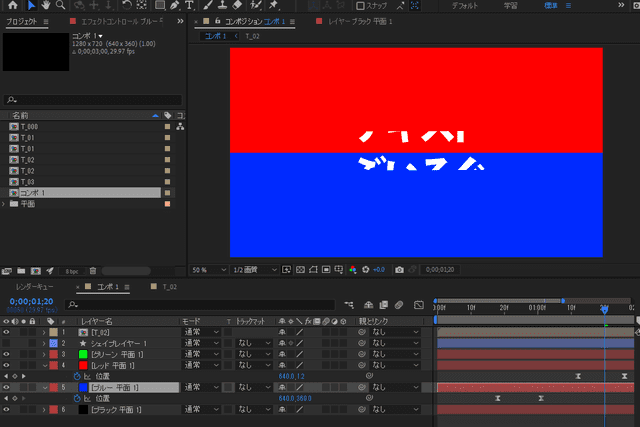Collapse the ブルー 平面 1 layer properties
This screenshot has height=427, width=640.
pos(44,387)
